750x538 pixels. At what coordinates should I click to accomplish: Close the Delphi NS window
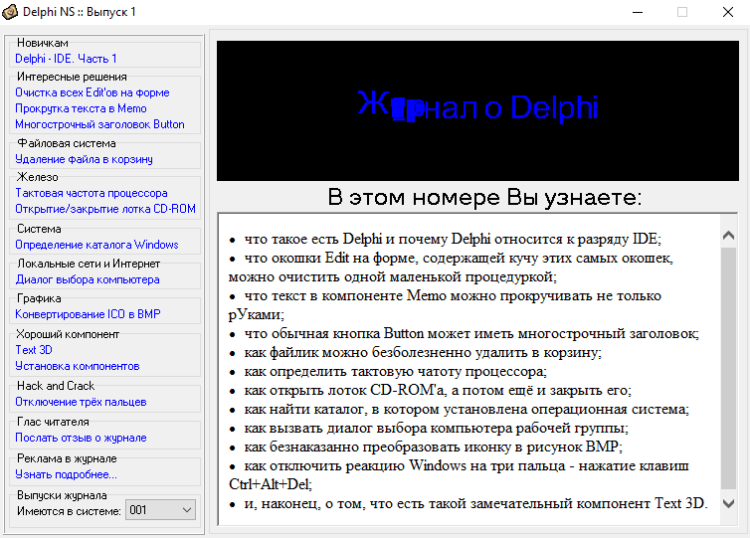[x=728, y=12]
